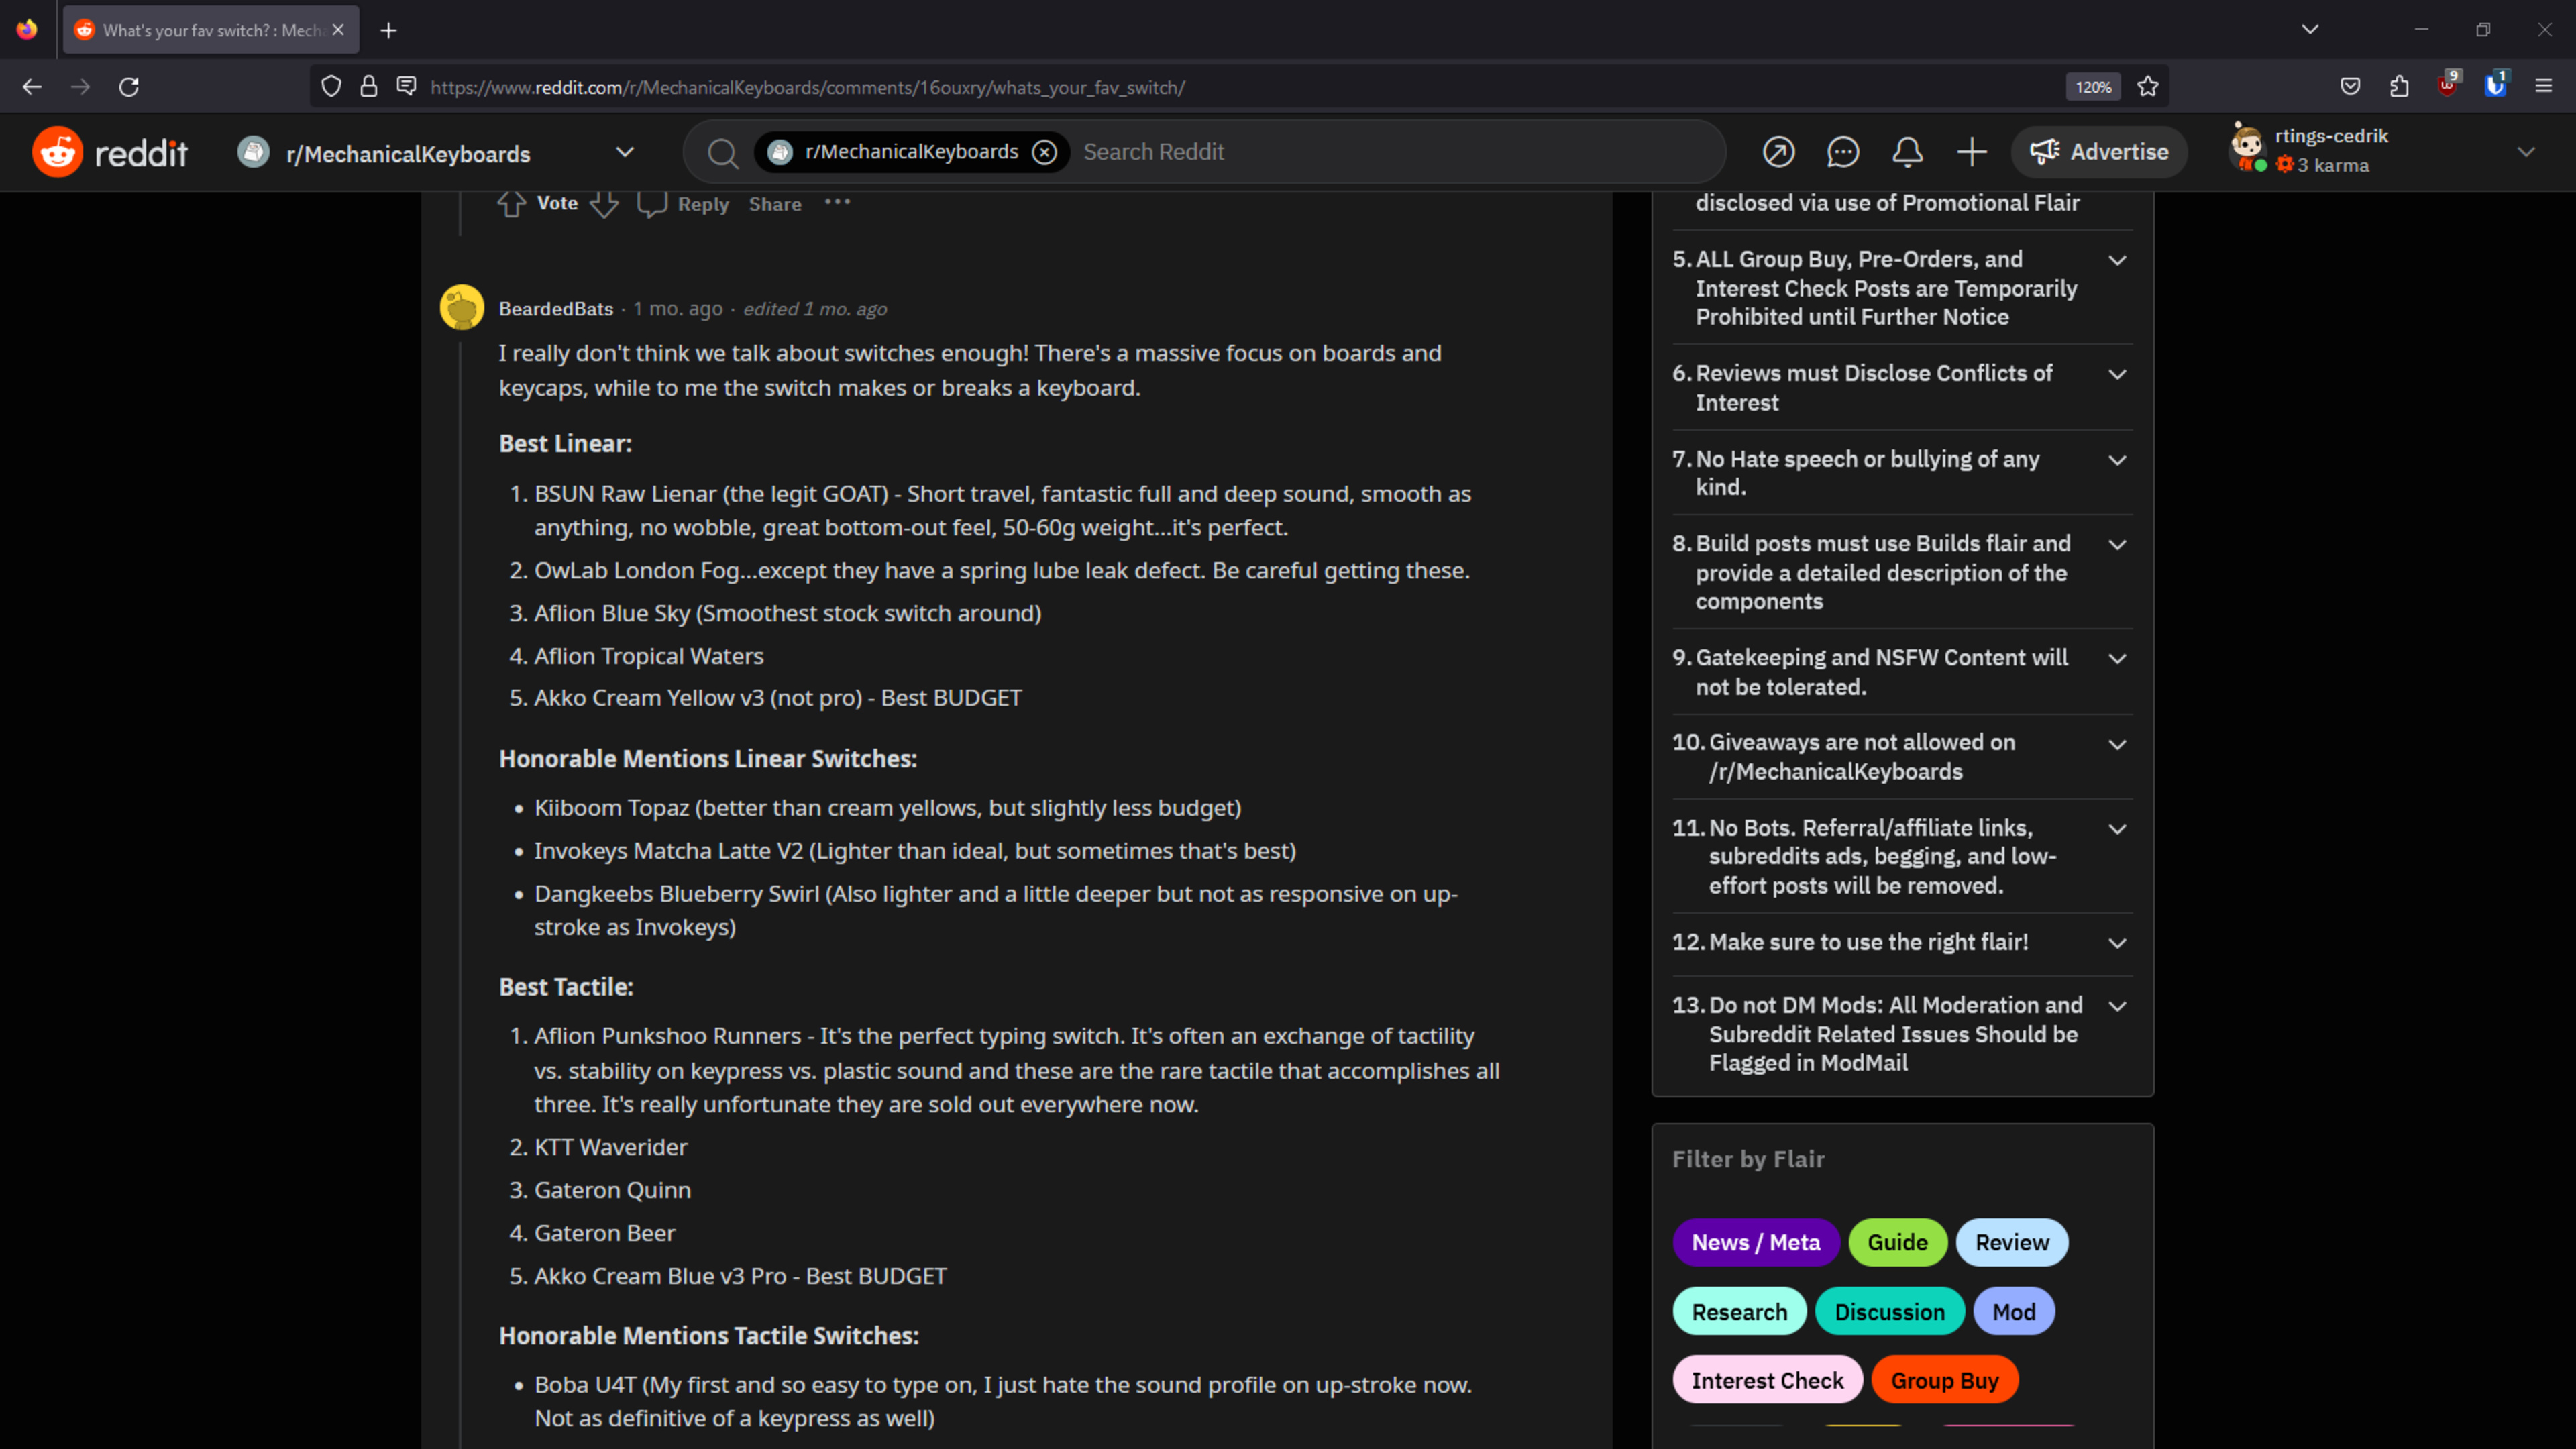The image size is (2576, 1449).
Task: Bookmark this page with star icon
Action: pyautogui.click(x=2147, y=87)
